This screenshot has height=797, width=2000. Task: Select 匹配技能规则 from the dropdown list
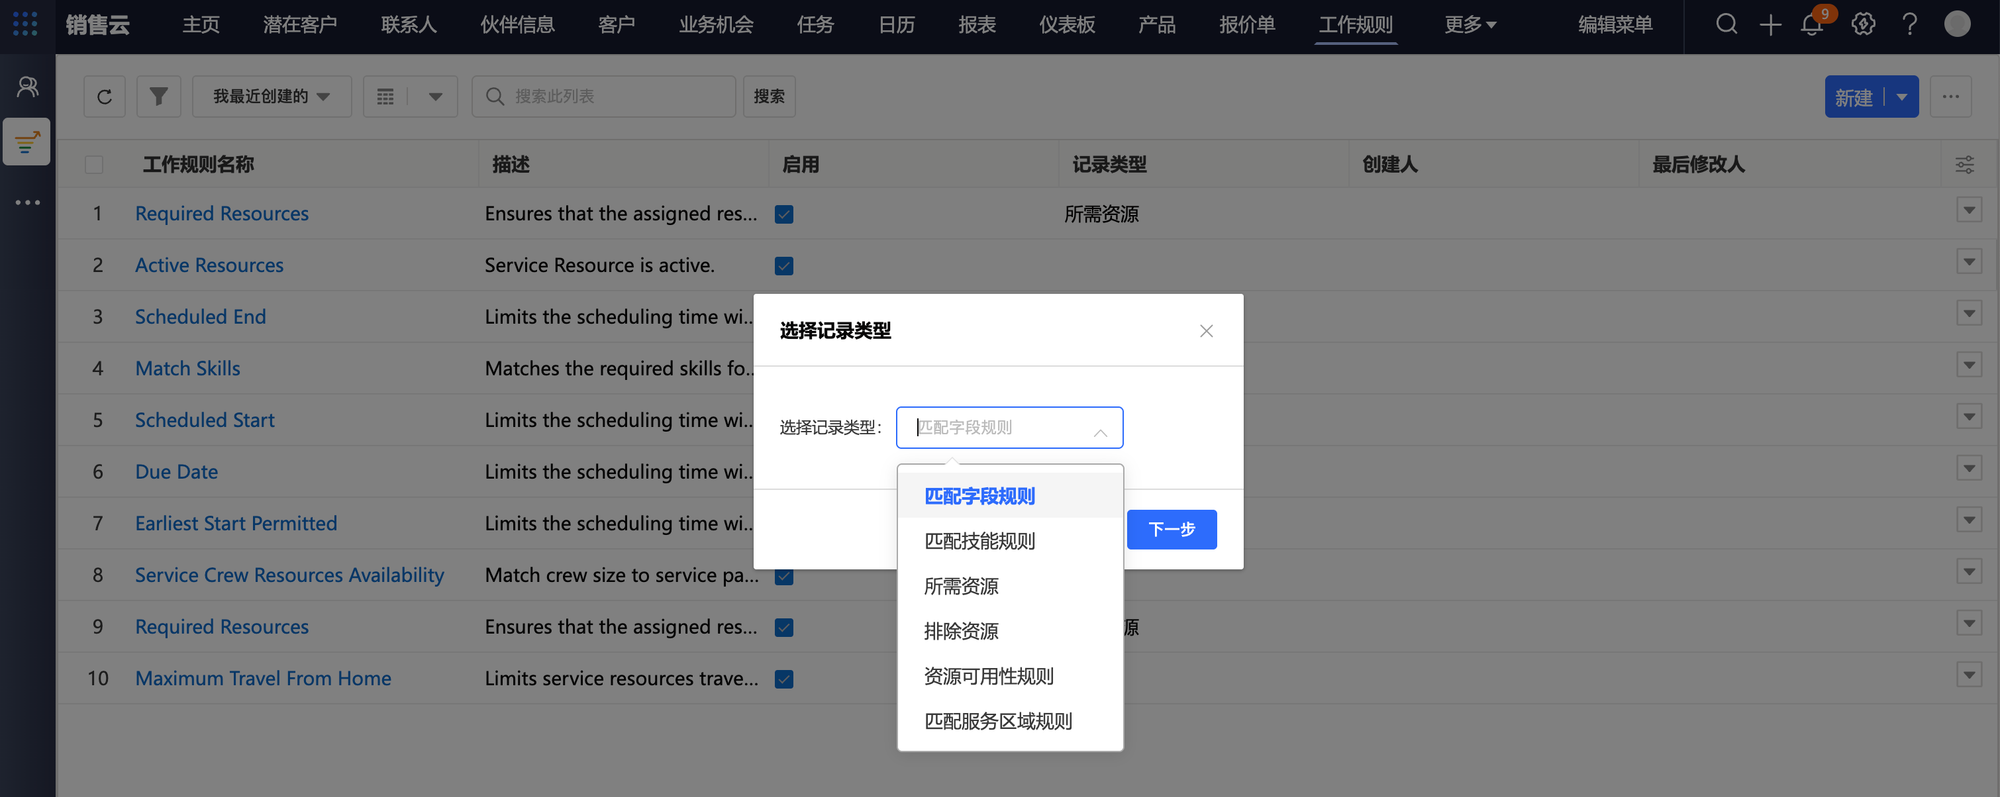click(x=979, y=541)
